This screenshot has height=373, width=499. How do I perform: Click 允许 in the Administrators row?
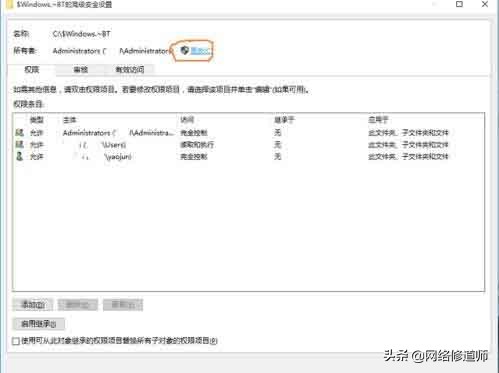tap(37, 133)
